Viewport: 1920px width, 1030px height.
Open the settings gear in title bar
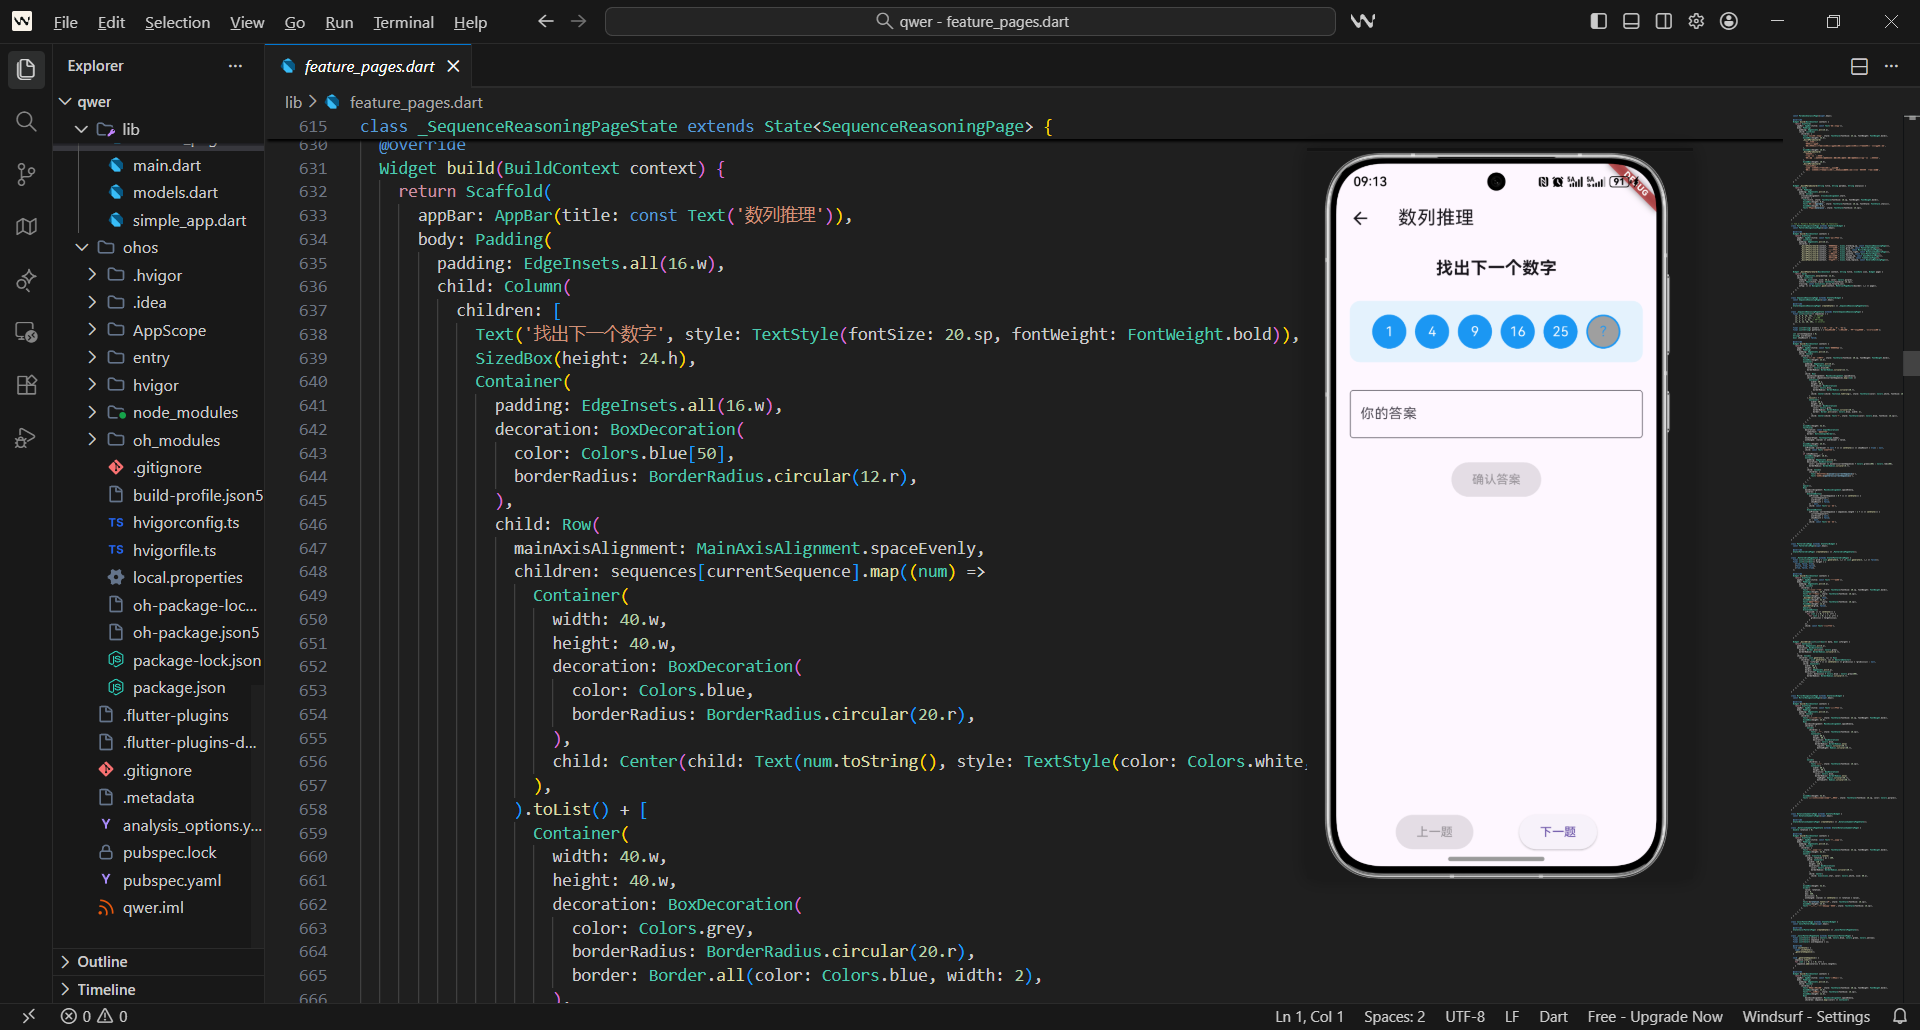pos(1696,21)
